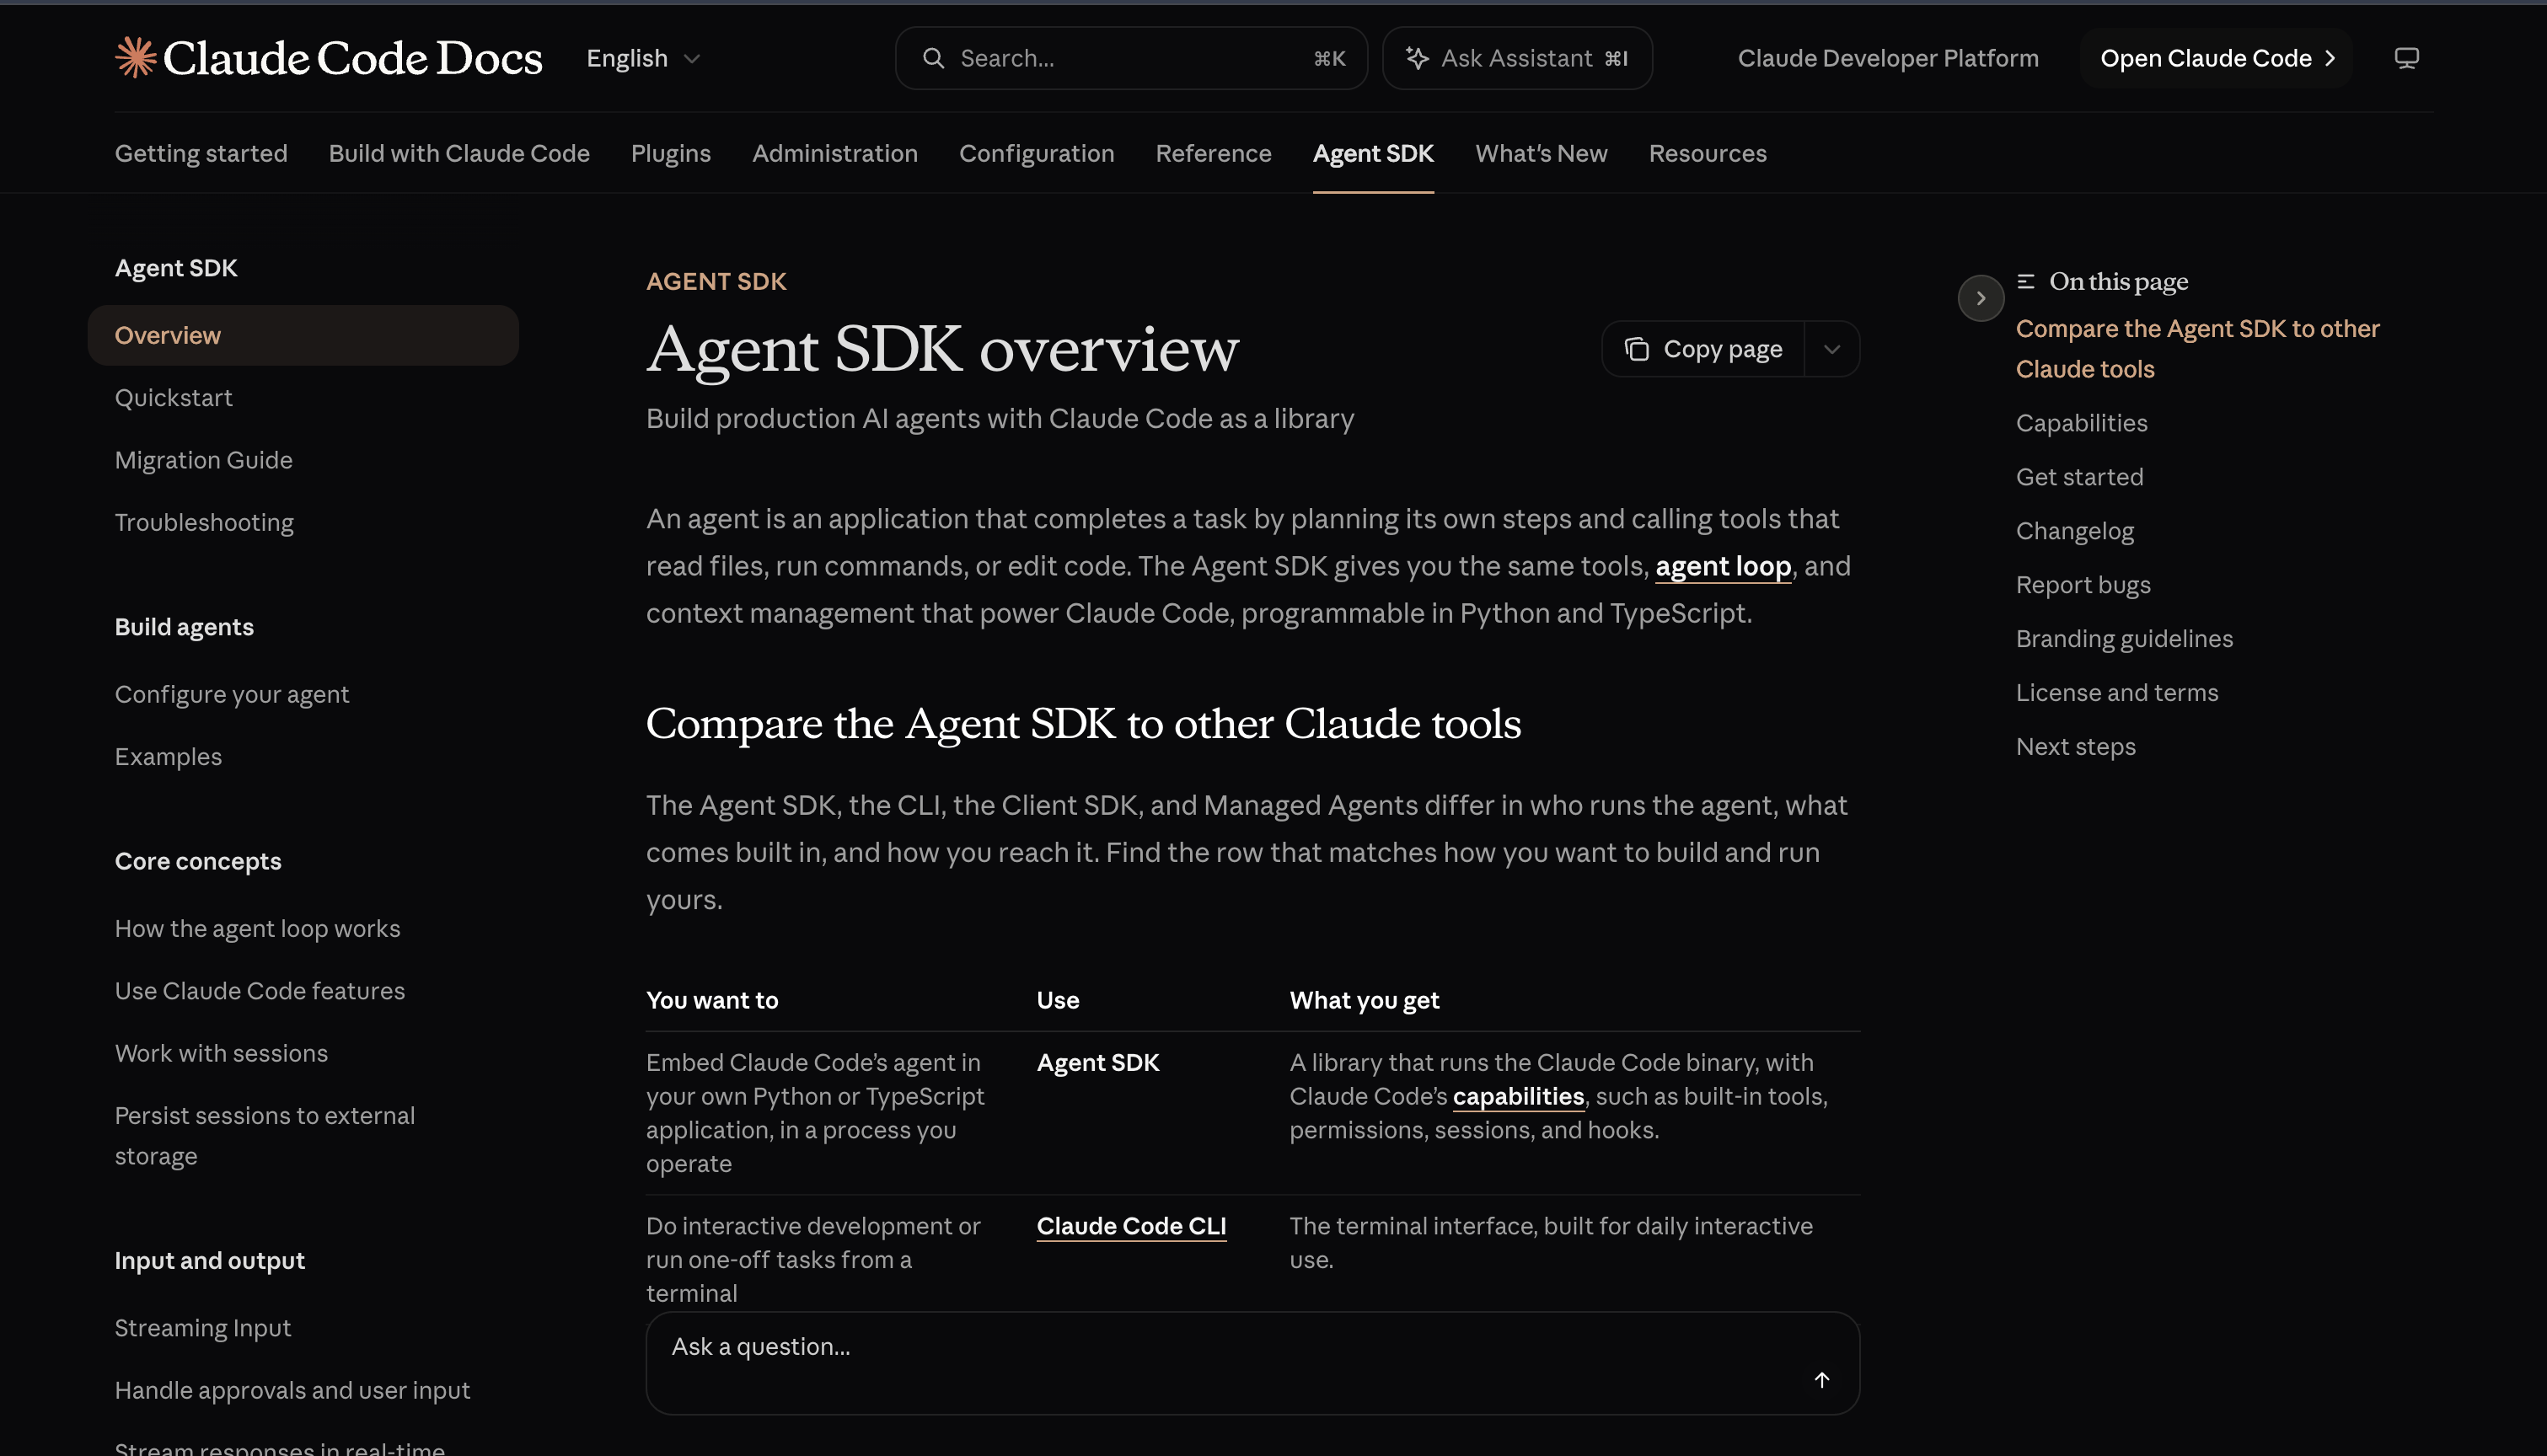Click the sparkle icon beside Ask Assistant

point(1416,58)
